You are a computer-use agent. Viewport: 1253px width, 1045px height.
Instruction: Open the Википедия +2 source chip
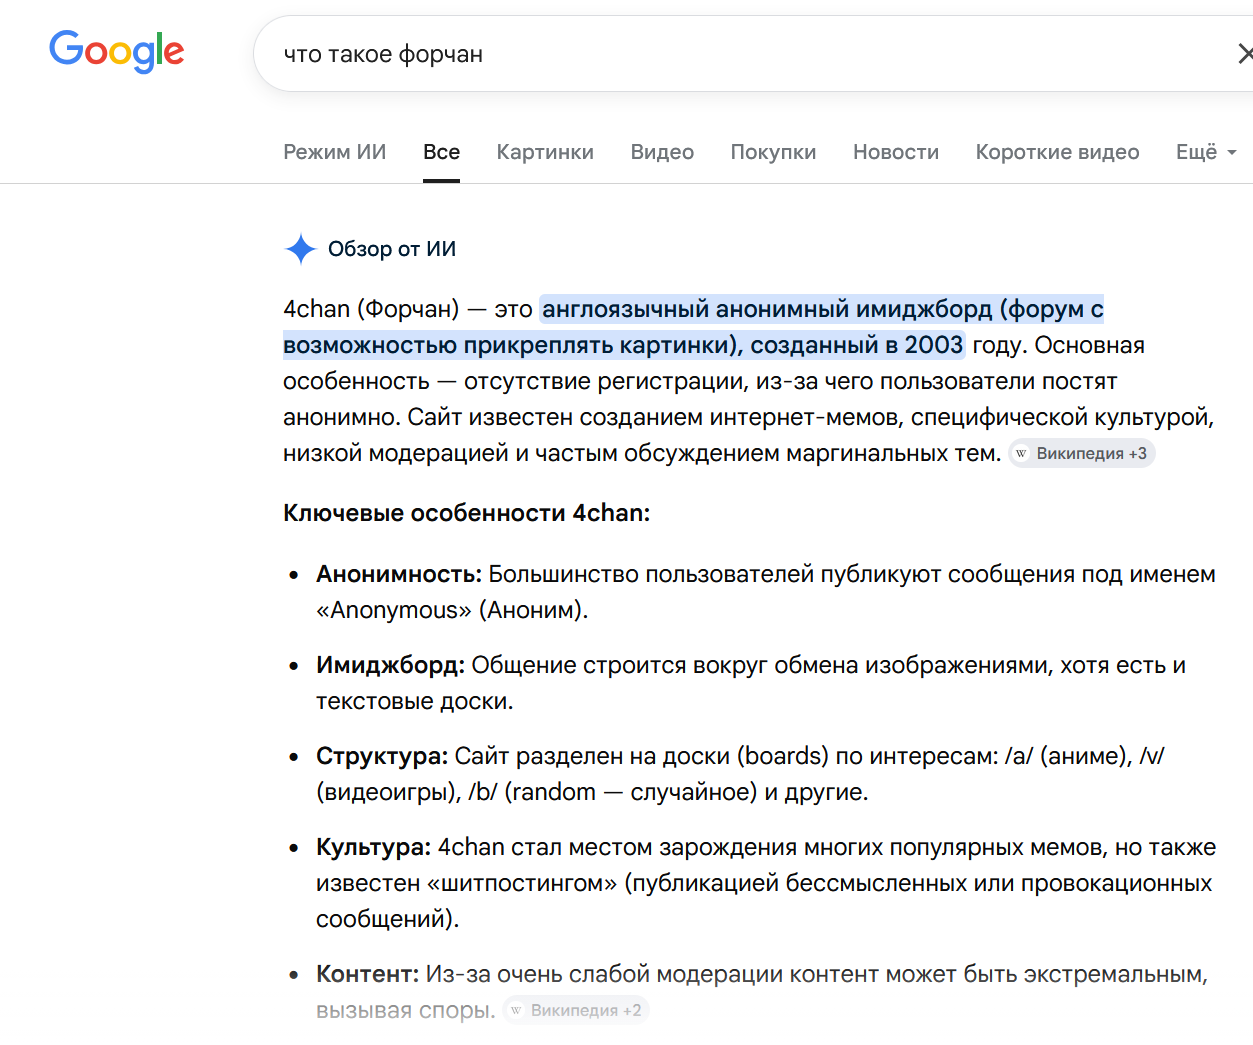(x=576, y=1011)
